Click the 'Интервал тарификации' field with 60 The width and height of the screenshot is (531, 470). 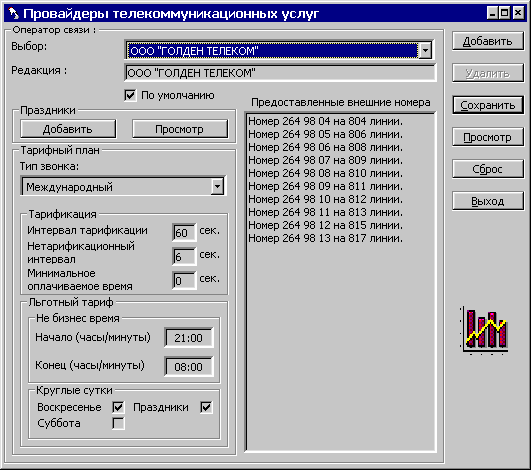184,233
